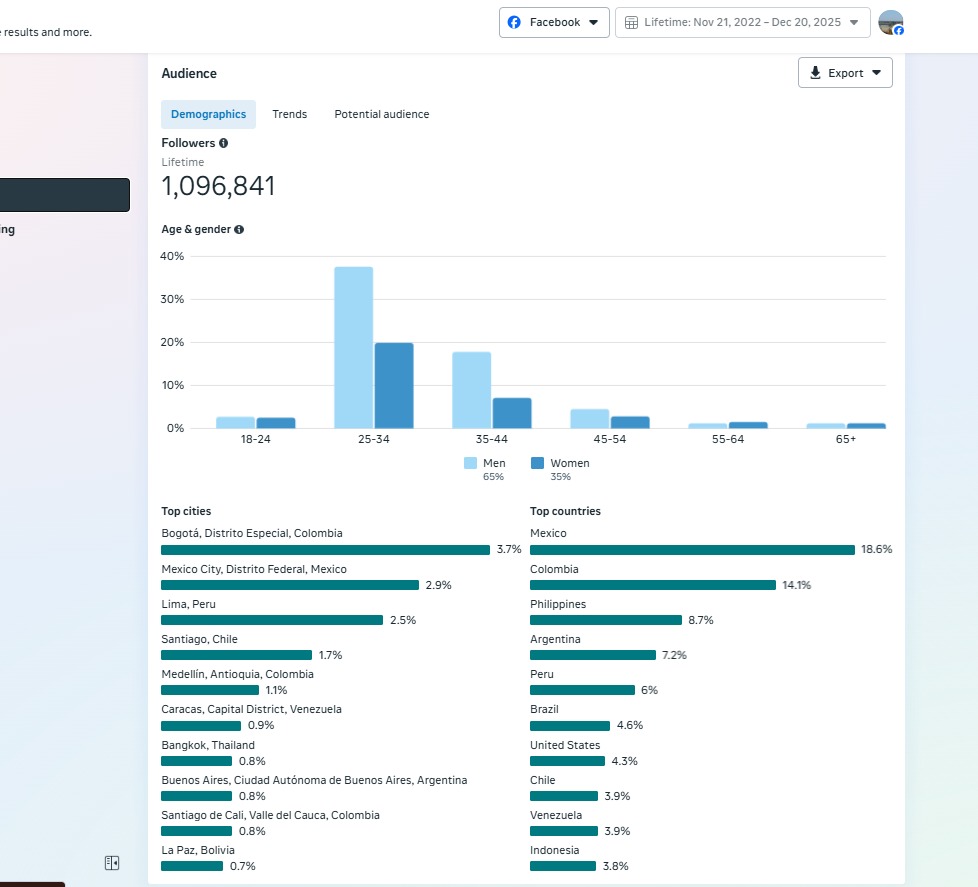Open the Potential audience tab
The image size is (978, 887).
[381, 114]
